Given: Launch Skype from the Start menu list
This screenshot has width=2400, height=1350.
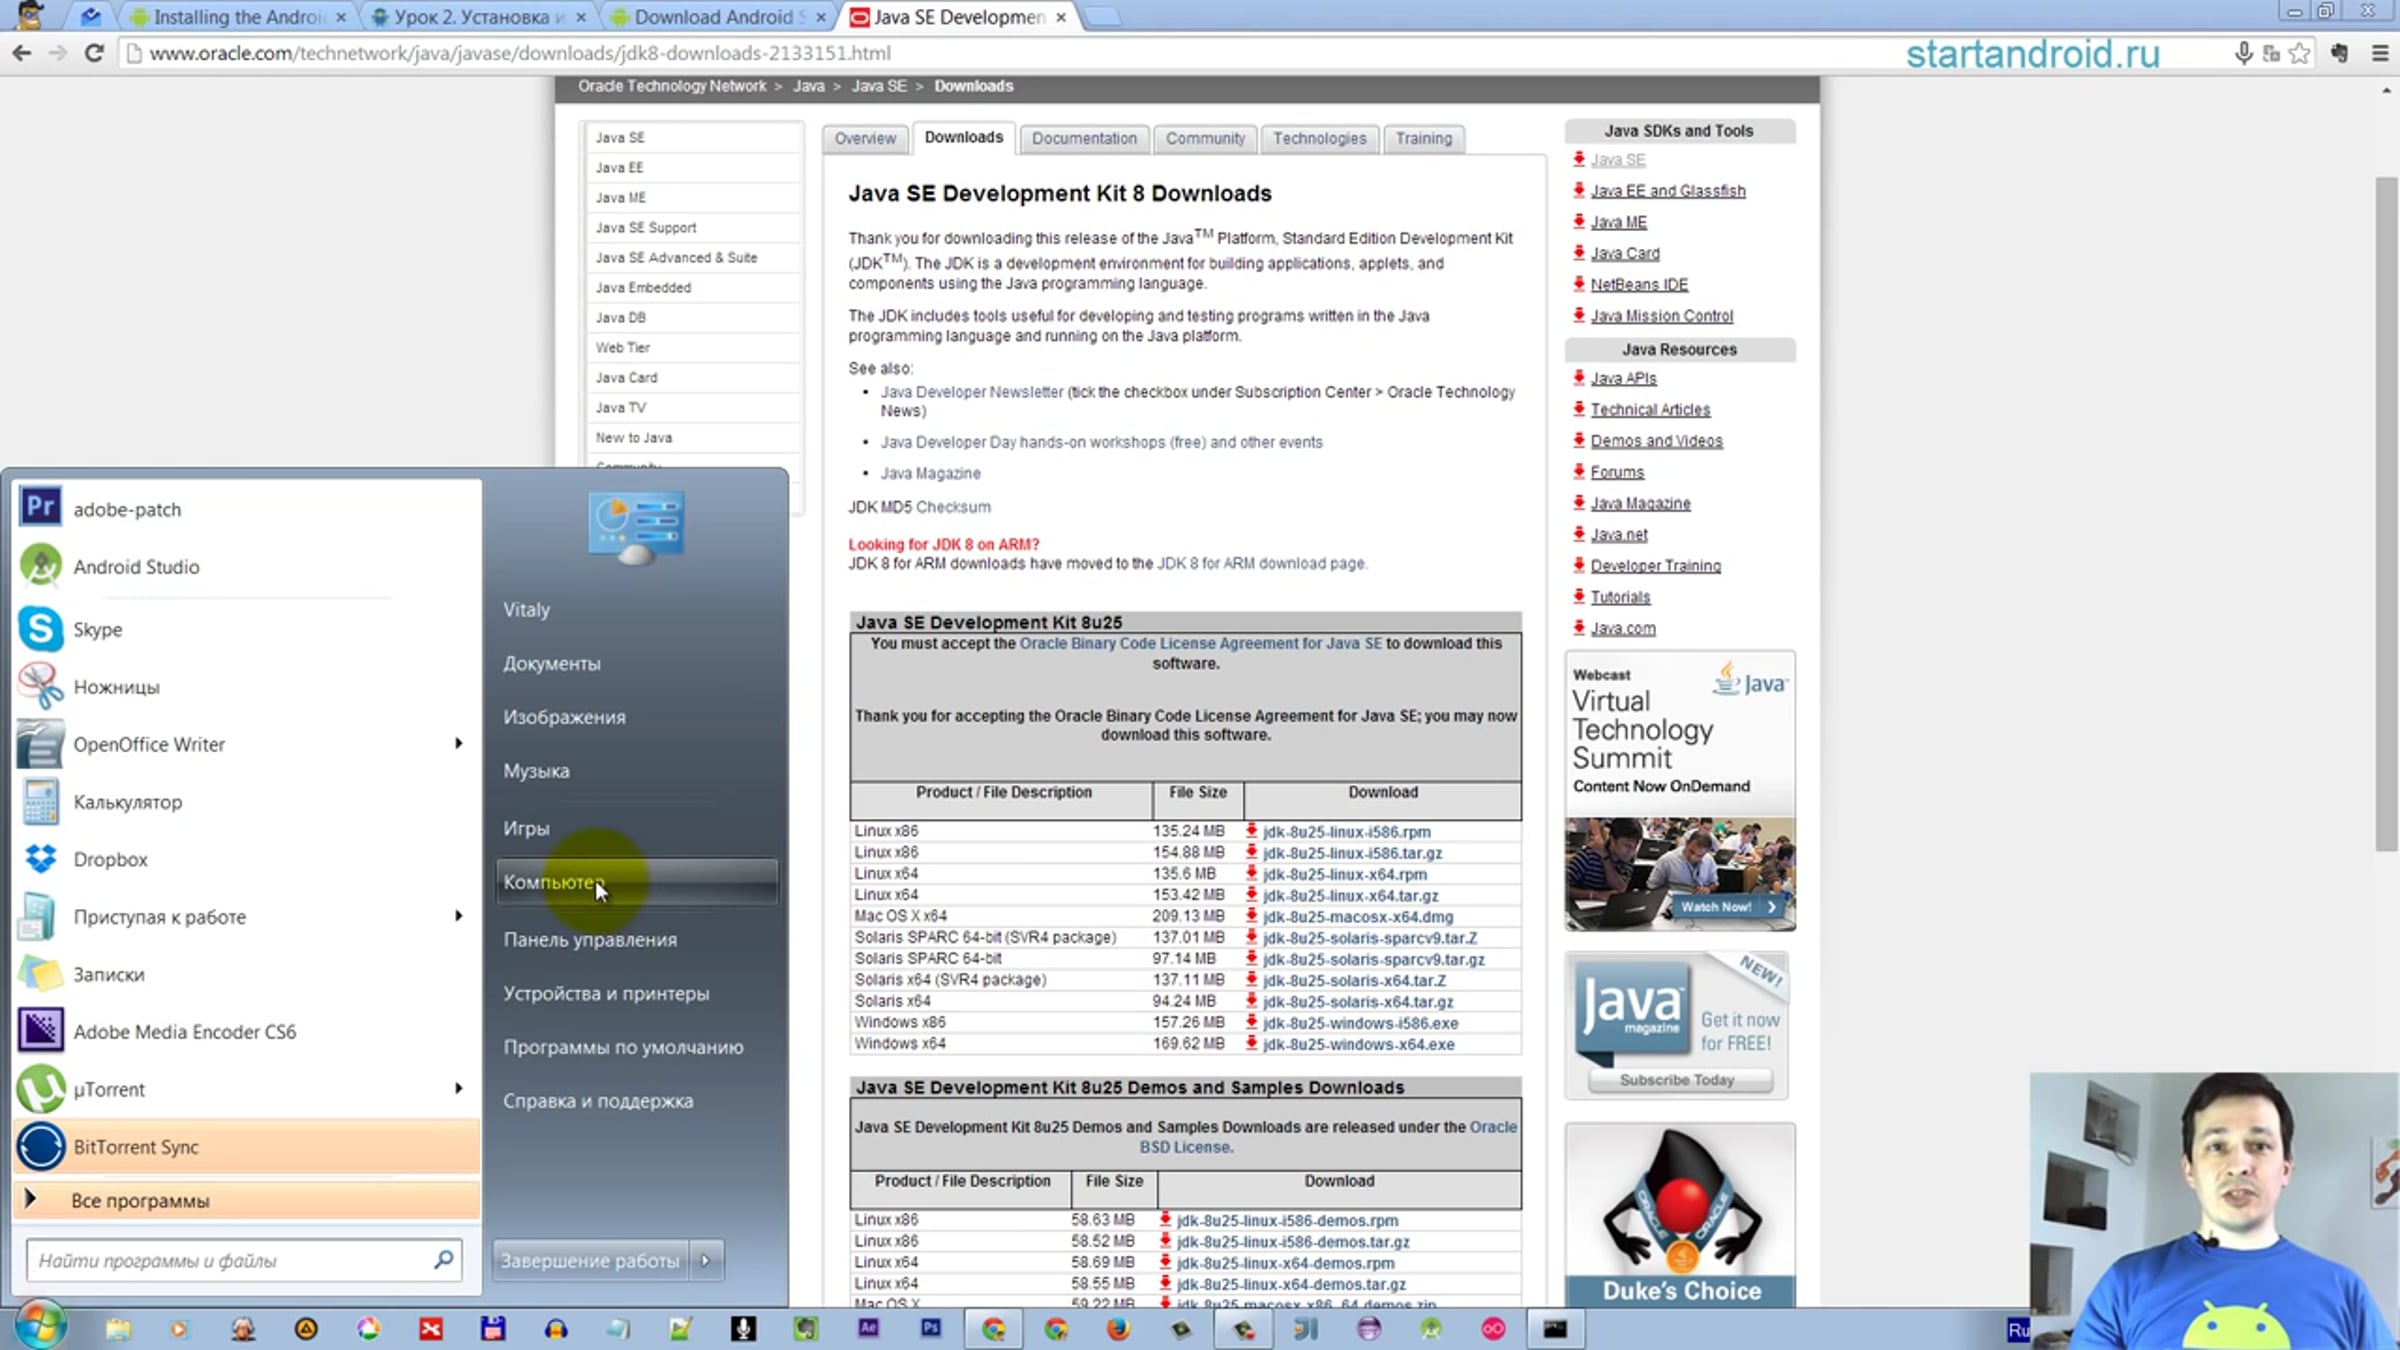Looking at the screenshot, I should click(97, 629).
